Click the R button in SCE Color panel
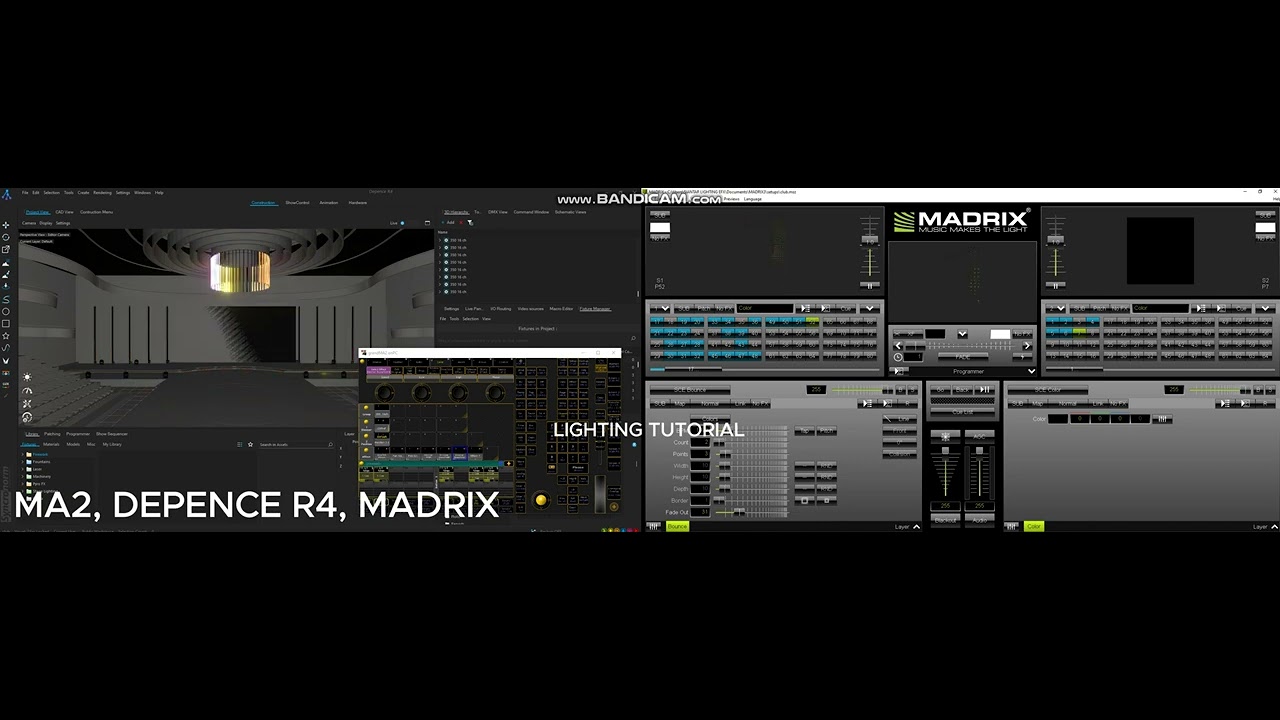The image size is (1280, 720). tap(1265, 403)
